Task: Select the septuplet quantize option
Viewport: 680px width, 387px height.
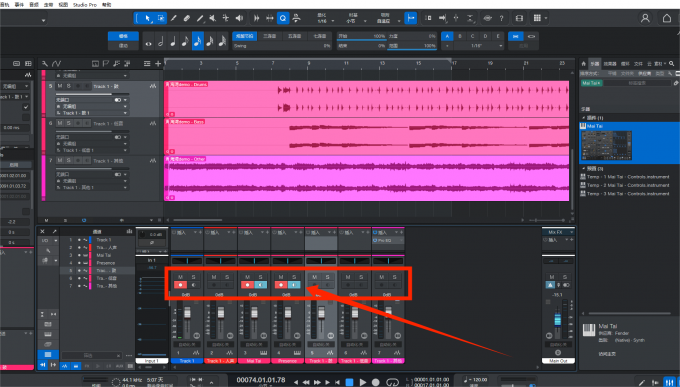Action: (x=320, y=36)
